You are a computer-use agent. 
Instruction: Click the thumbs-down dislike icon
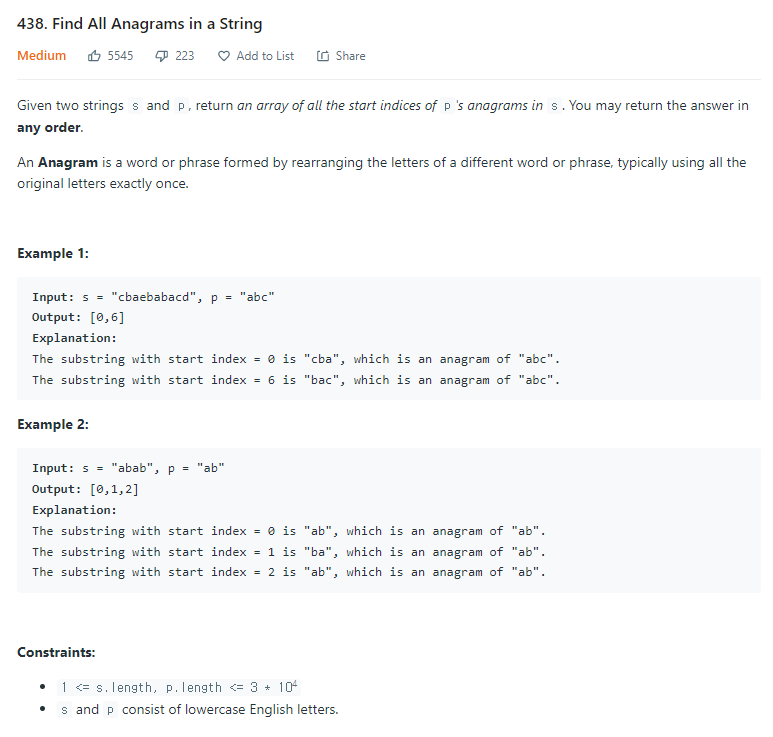[x=162, y=56]
